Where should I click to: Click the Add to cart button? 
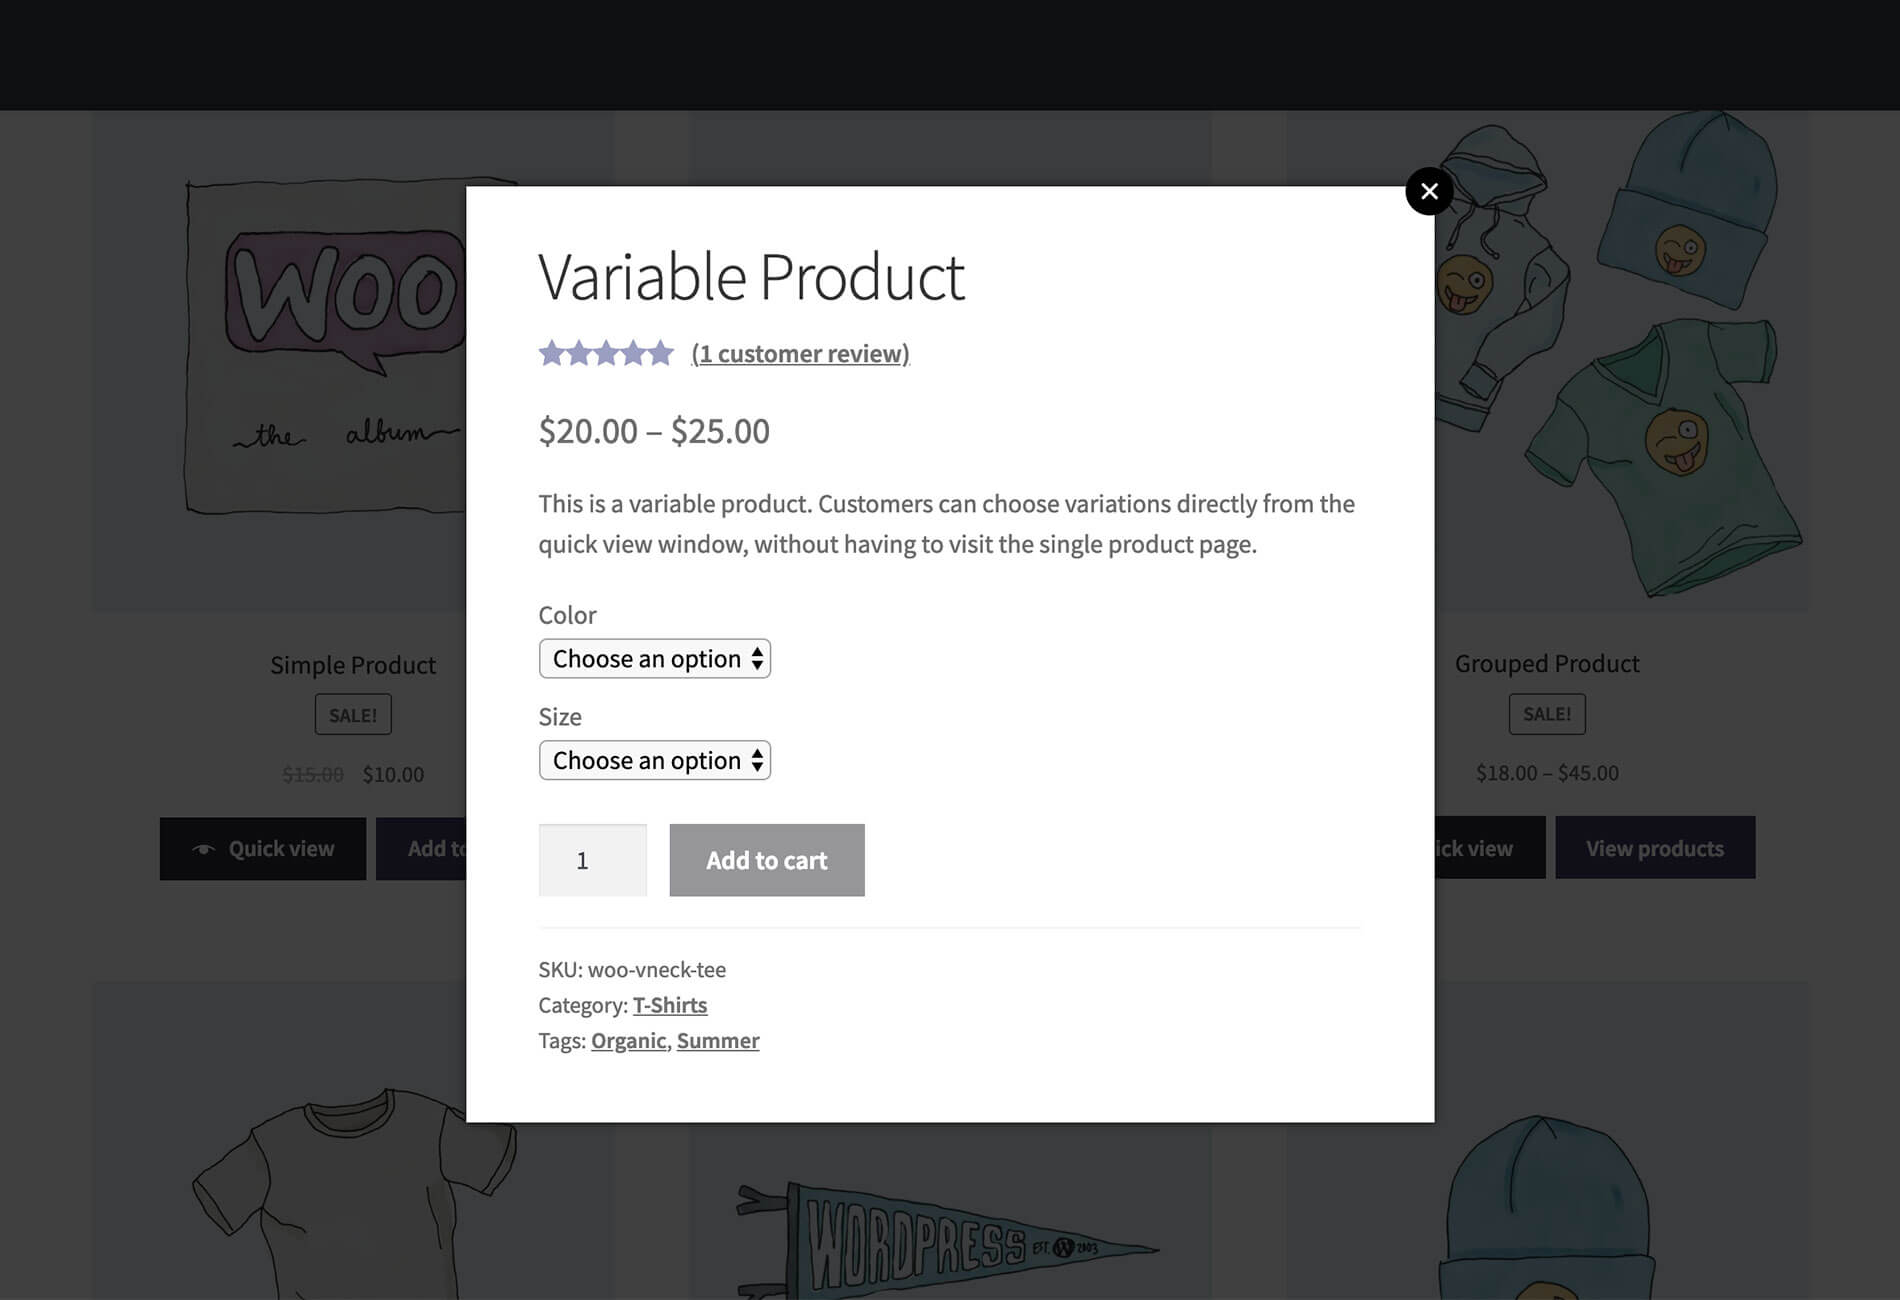point(767,860)
